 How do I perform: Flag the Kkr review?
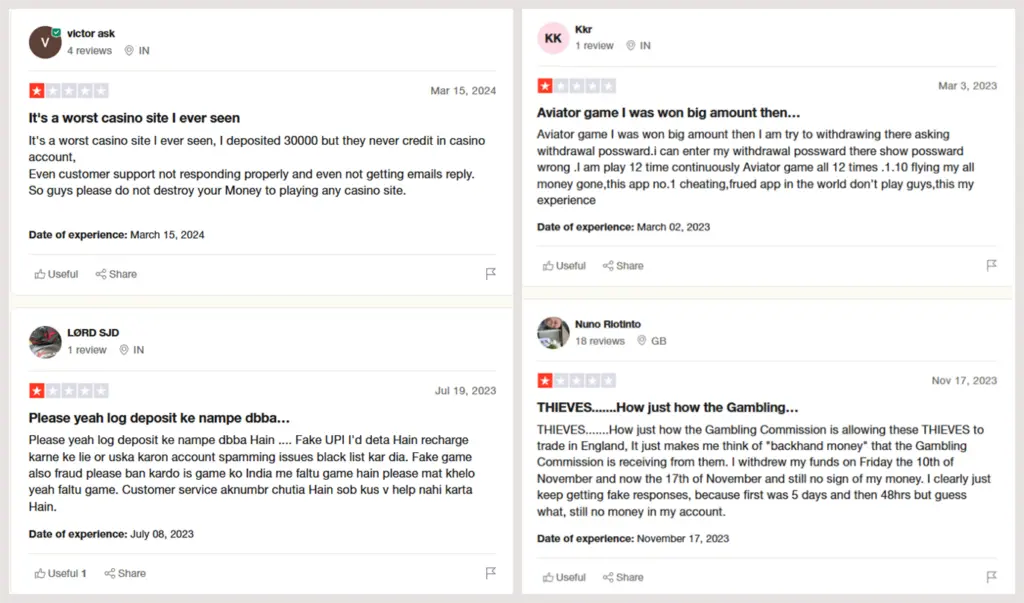click(x=991, y=266)
